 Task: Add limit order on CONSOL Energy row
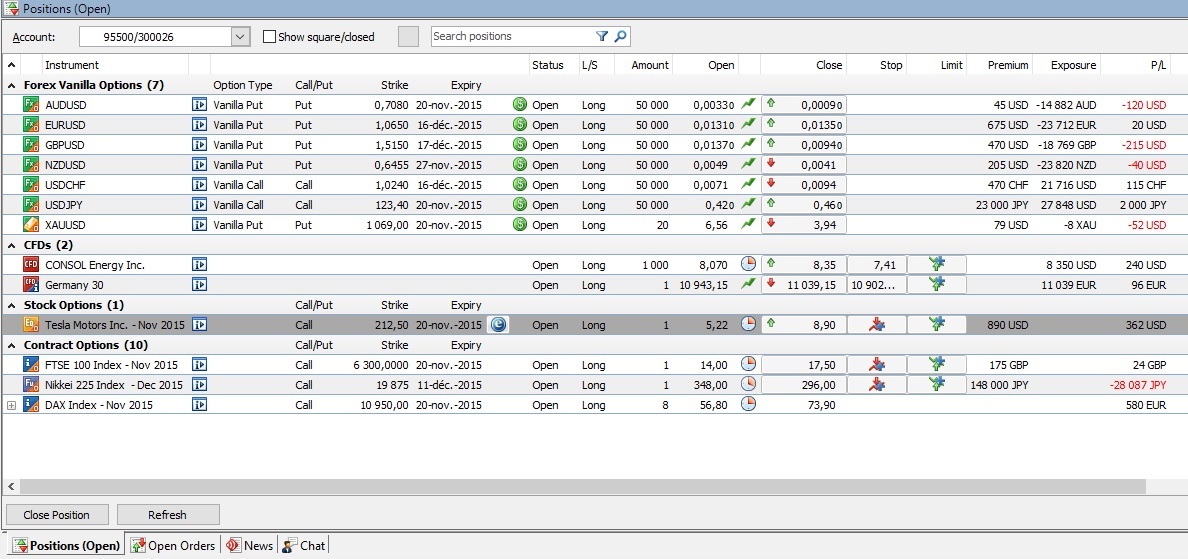[937, 264]
